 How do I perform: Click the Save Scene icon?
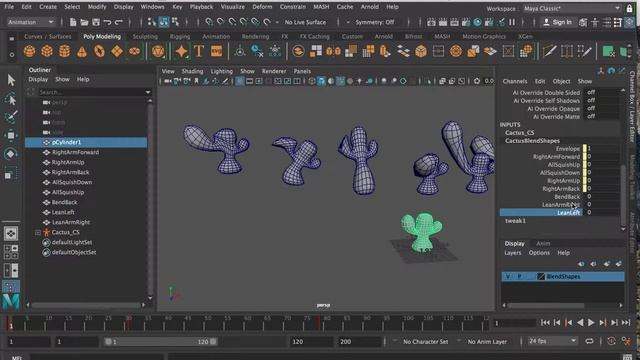click(96, 22)
